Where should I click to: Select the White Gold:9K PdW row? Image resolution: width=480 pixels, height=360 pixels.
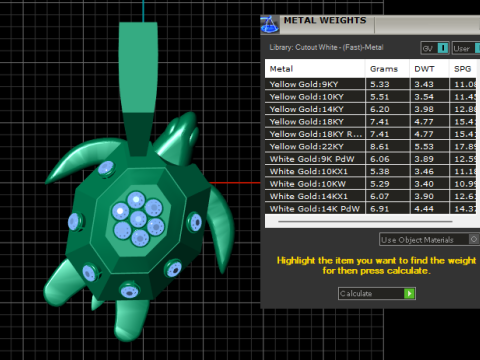pos(371,159)
